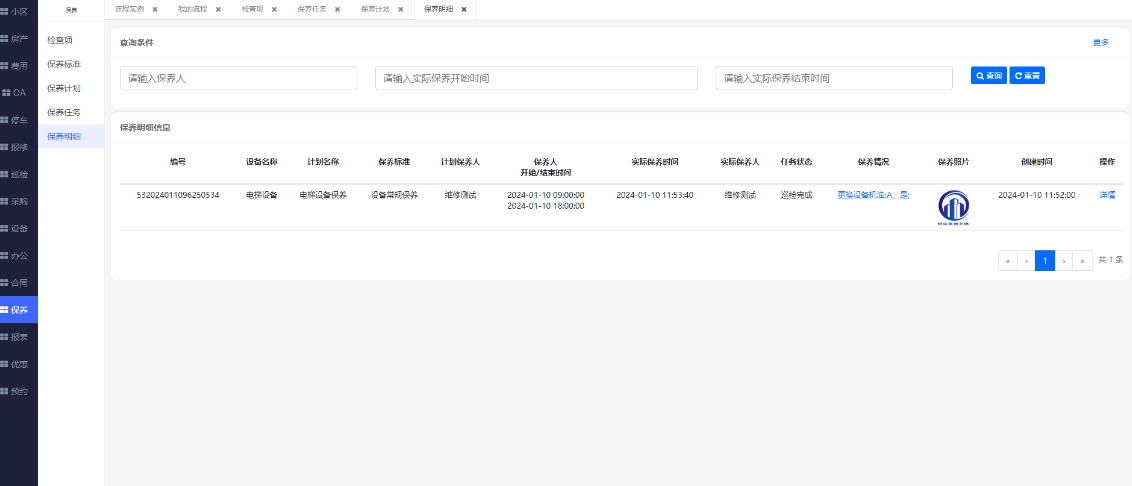Open the 停车 sidebar module

point(18,120)
